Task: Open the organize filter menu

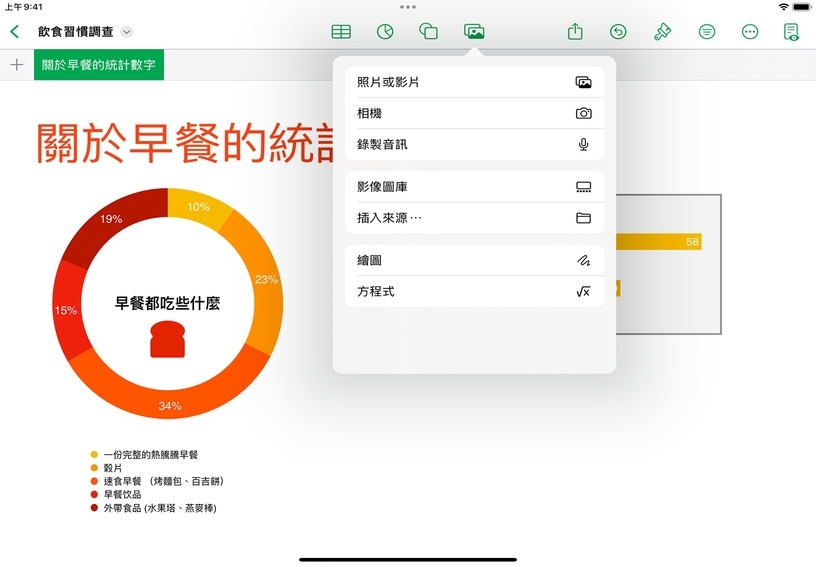Action: click(x=707, y=32)
